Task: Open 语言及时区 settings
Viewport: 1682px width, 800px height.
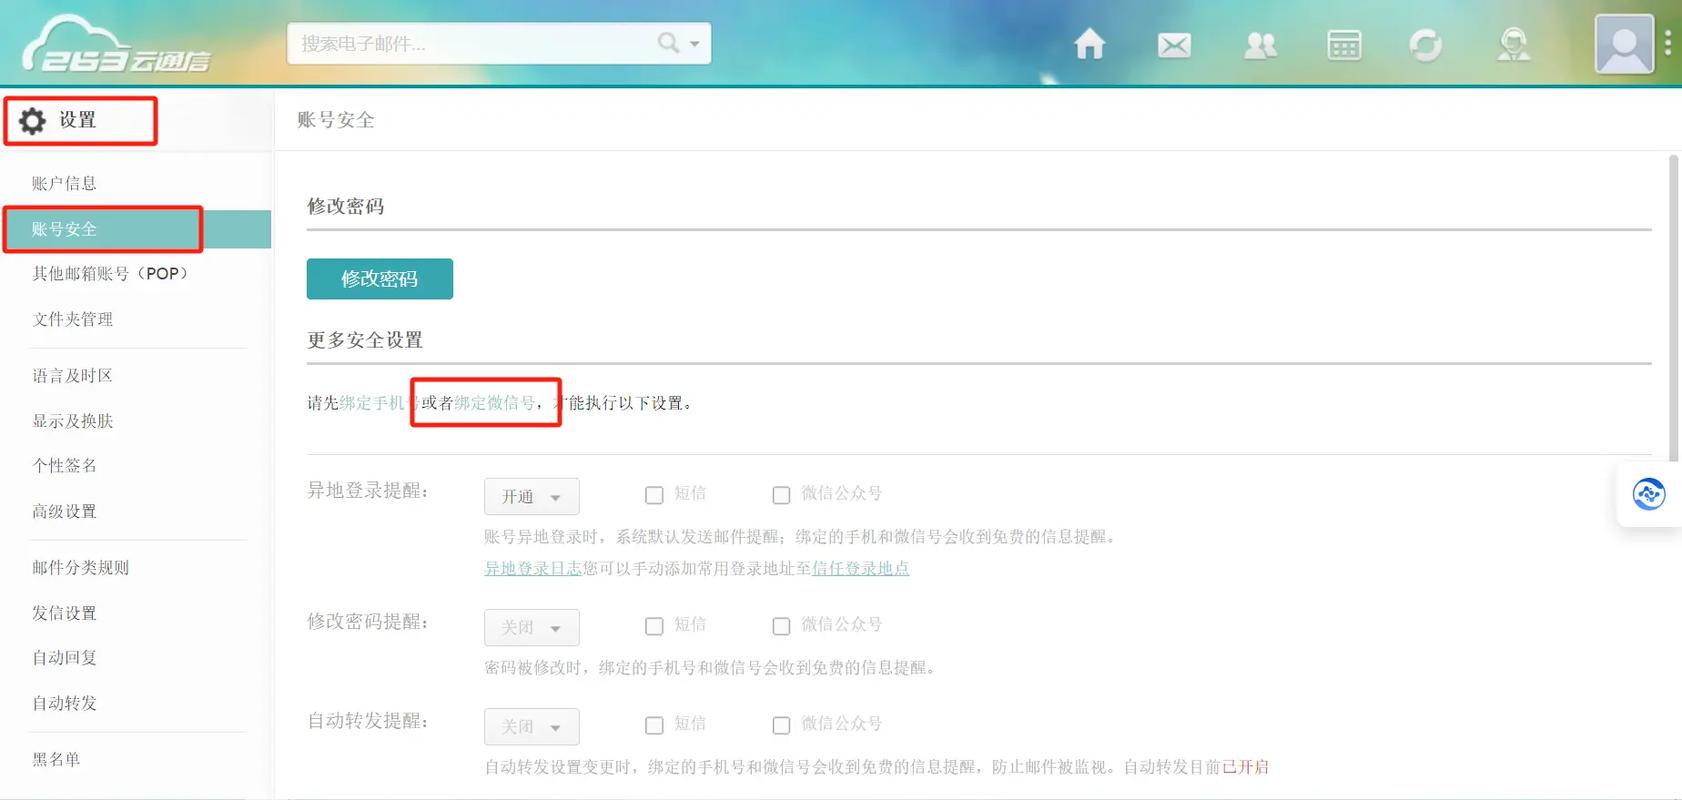Action: pyautogui.click(x=72, y=375)
